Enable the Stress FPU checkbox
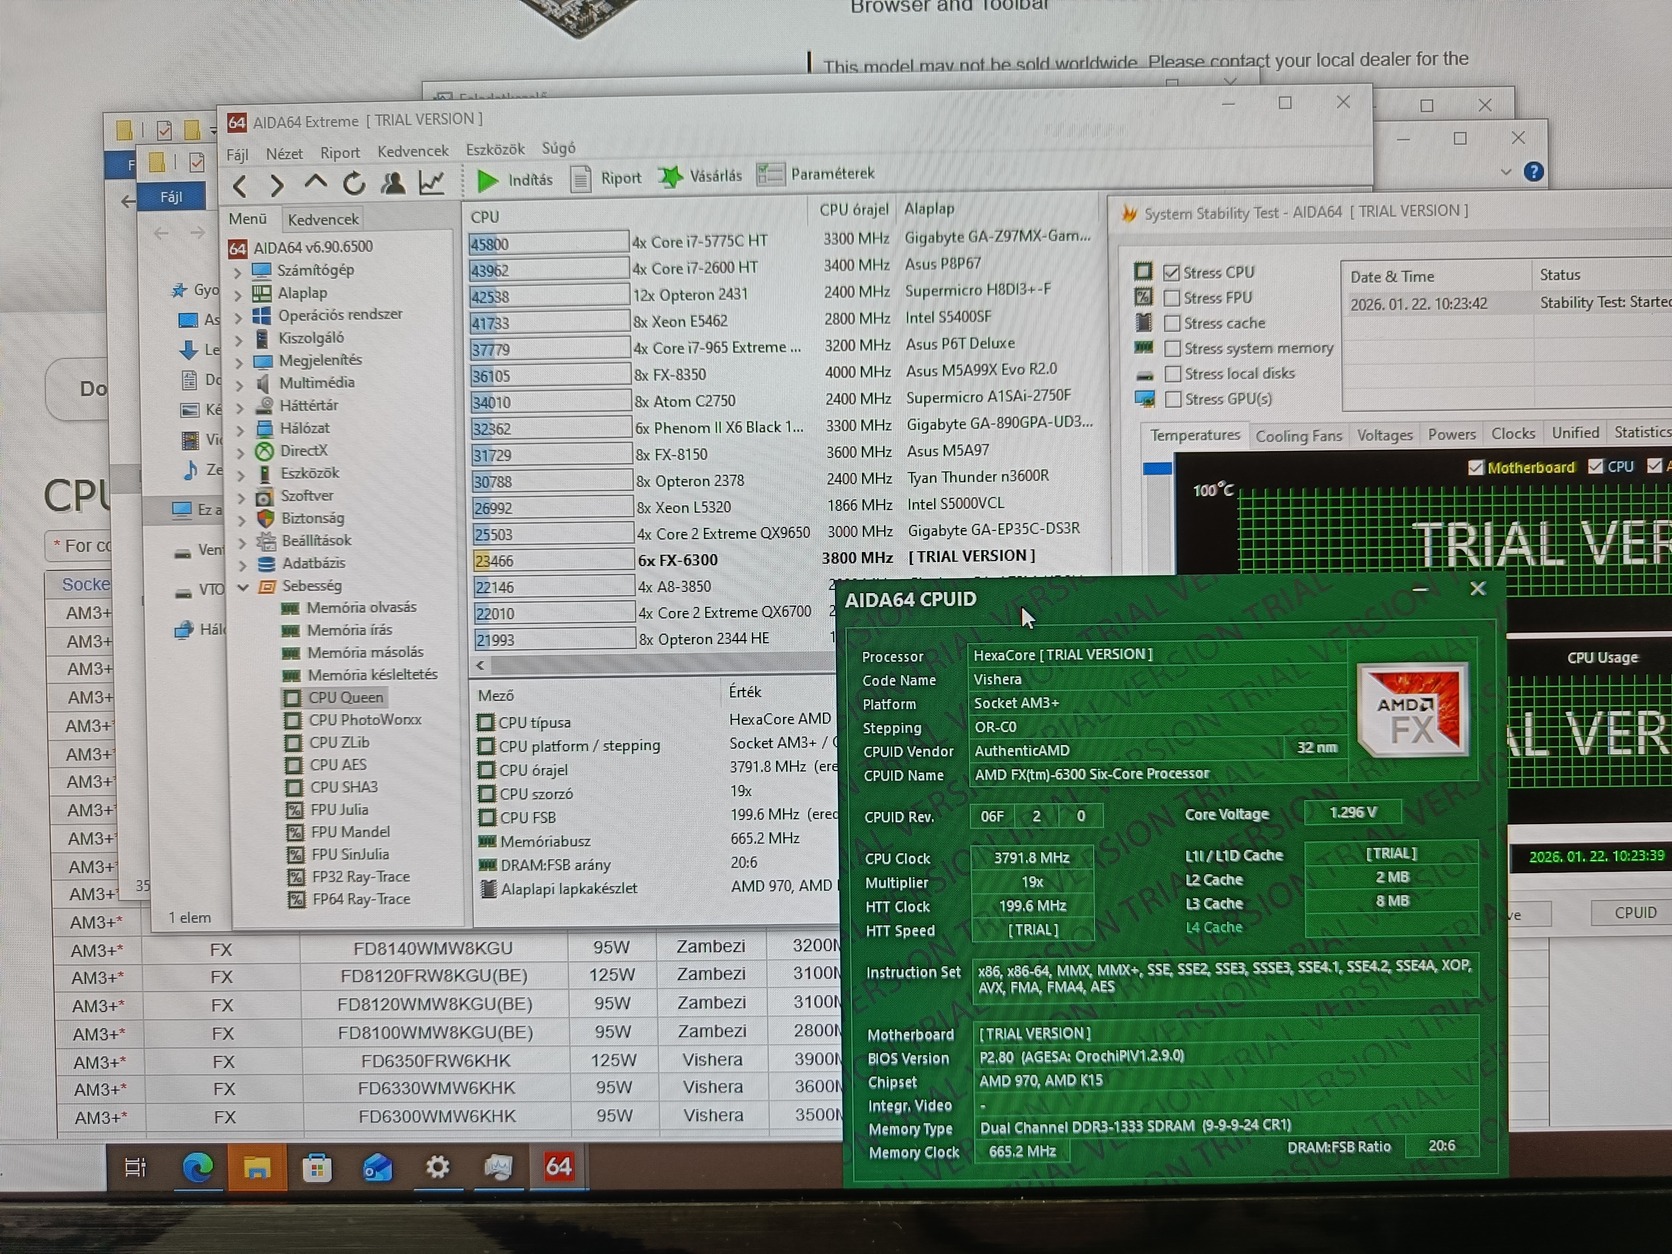Screen dimensions: 1672x1254 [x=1172, y=298]
